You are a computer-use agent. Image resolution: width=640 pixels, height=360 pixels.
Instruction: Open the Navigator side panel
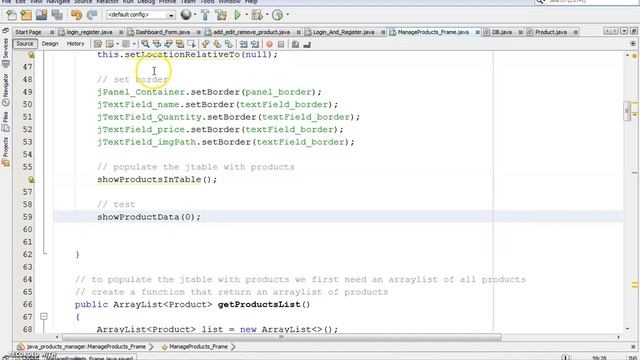[x=6, y=90]
